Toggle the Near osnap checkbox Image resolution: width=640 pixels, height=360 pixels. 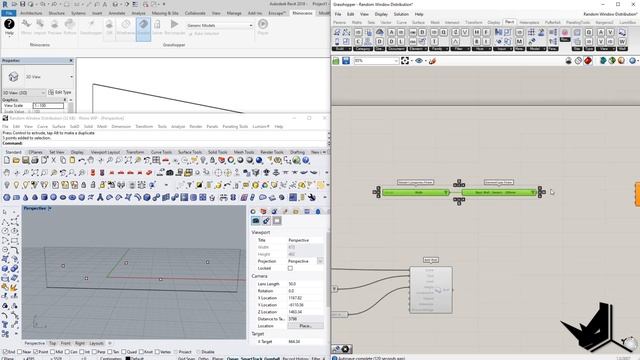pos(21,352)
